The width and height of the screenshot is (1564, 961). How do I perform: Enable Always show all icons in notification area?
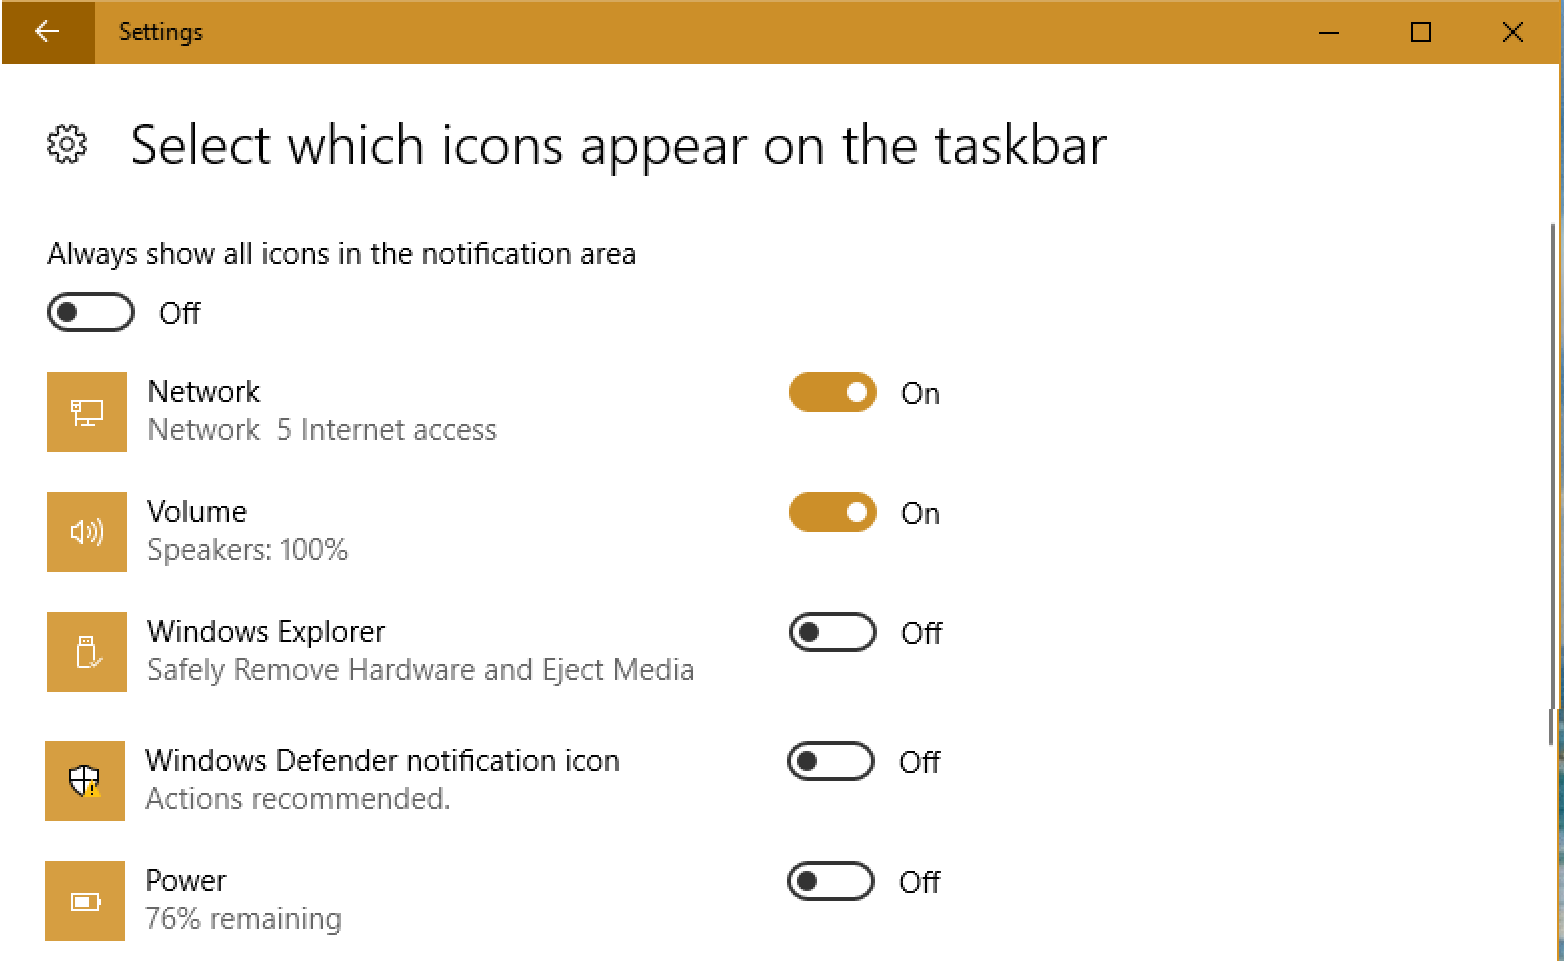[x=90, y=312]
